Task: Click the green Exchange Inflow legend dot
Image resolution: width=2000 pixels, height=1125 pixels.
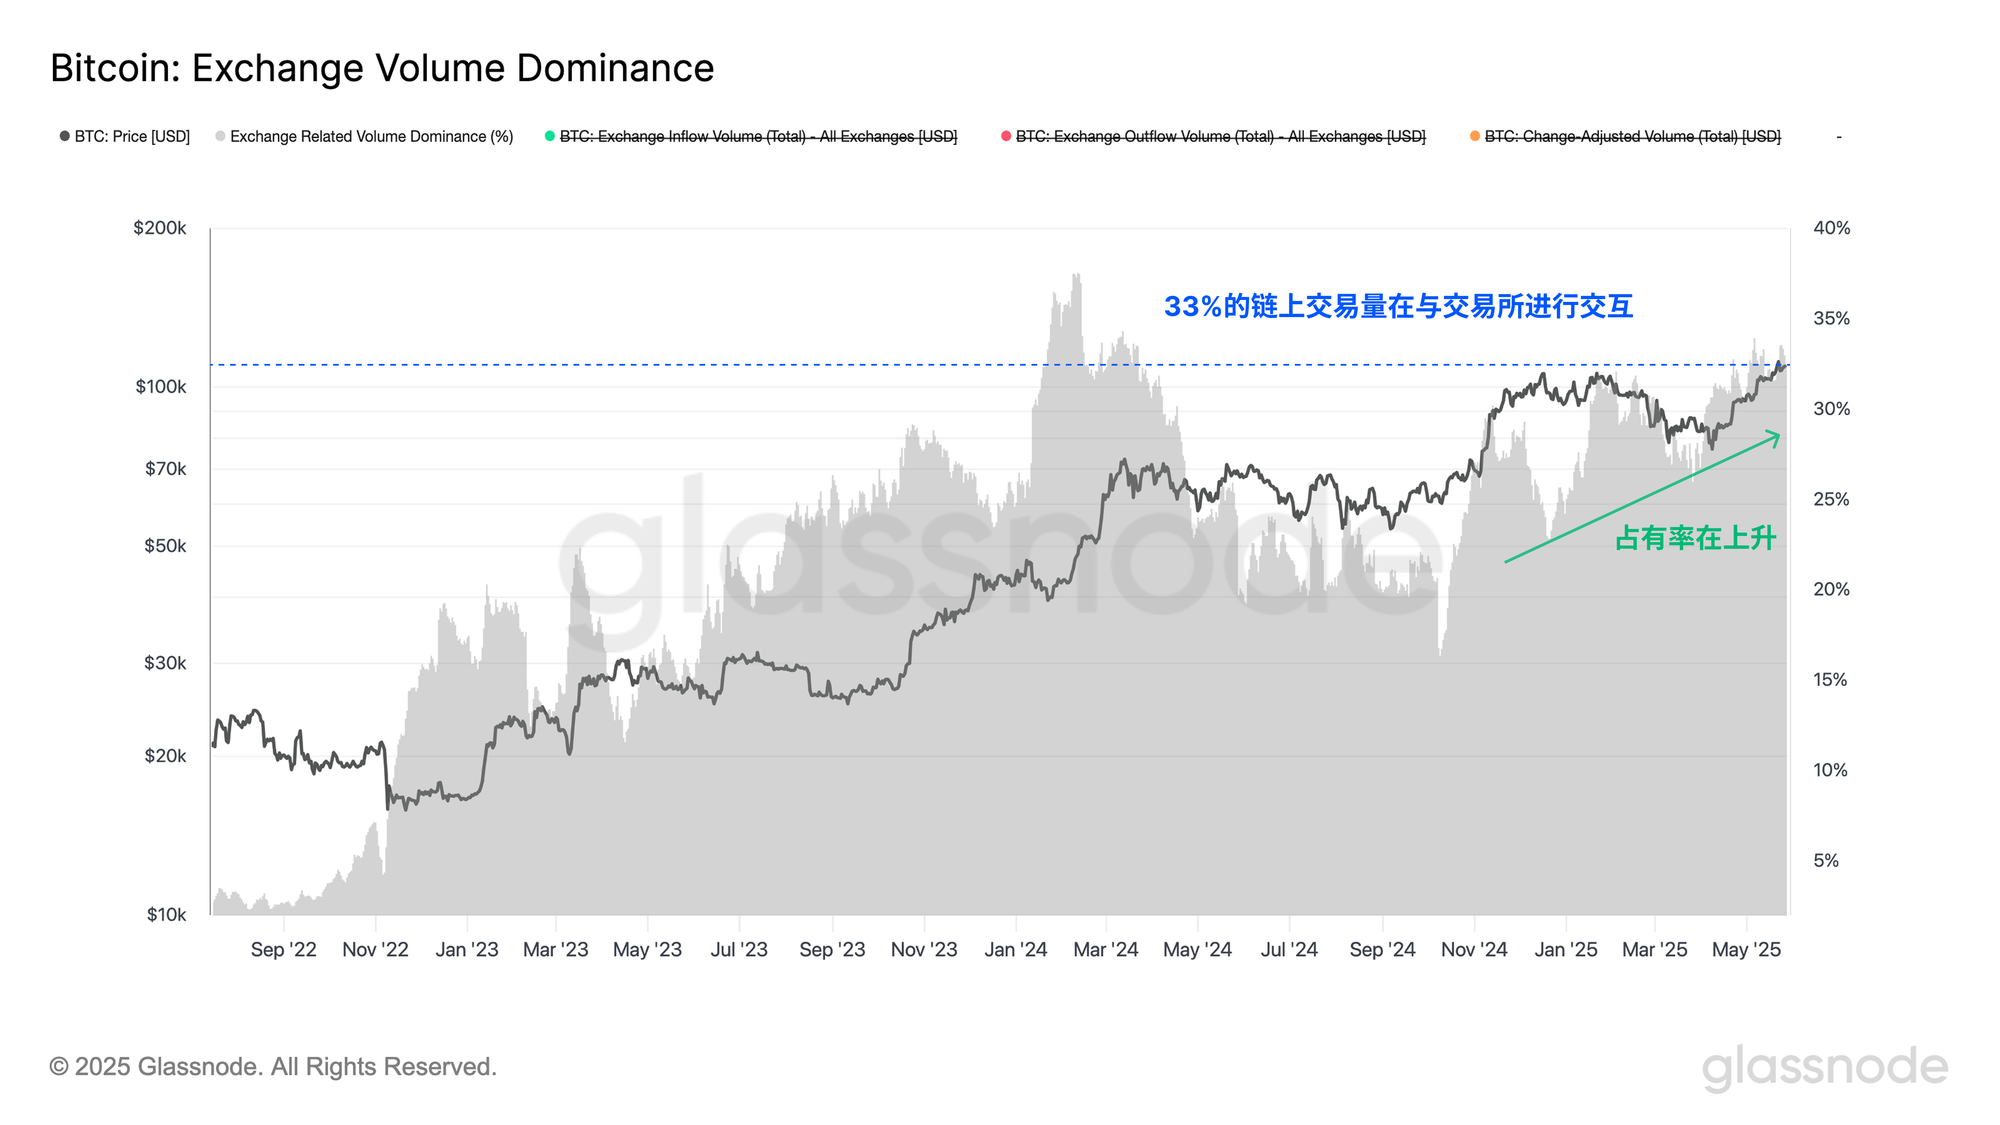Action: pyautogui.click(x=550, y=136)
